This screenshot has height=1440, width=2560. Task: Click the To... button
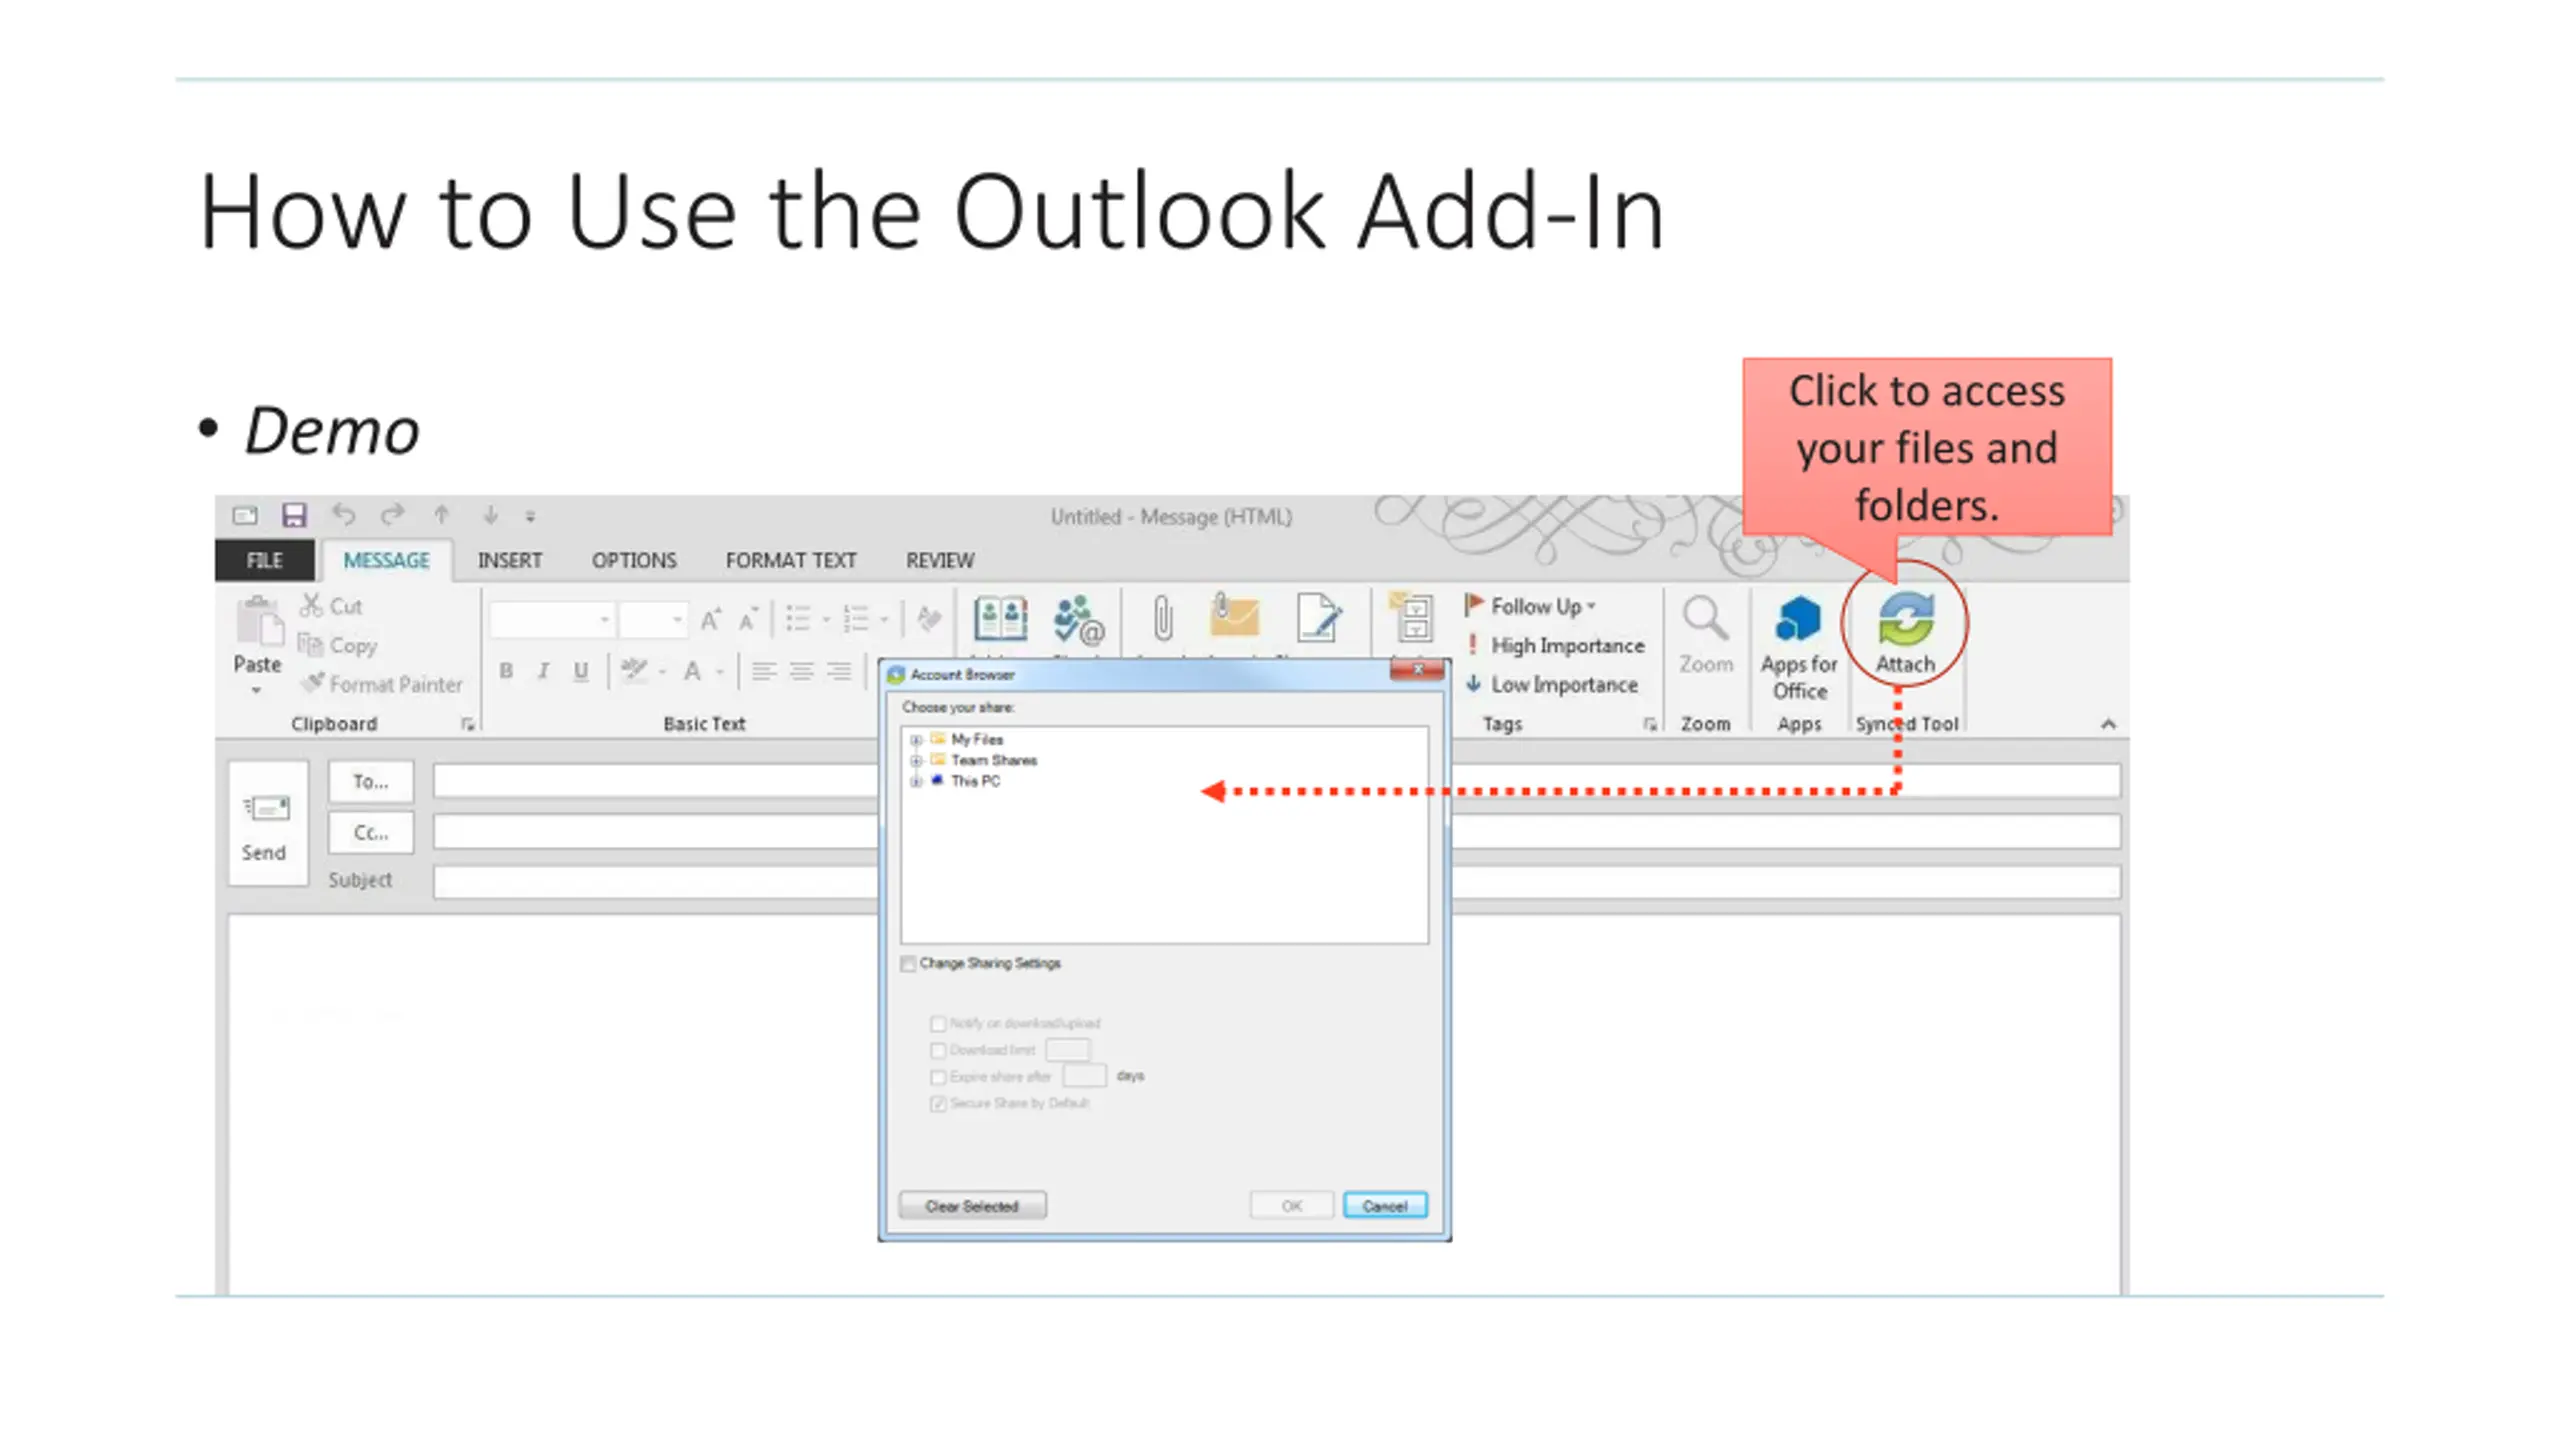(371, 781)
